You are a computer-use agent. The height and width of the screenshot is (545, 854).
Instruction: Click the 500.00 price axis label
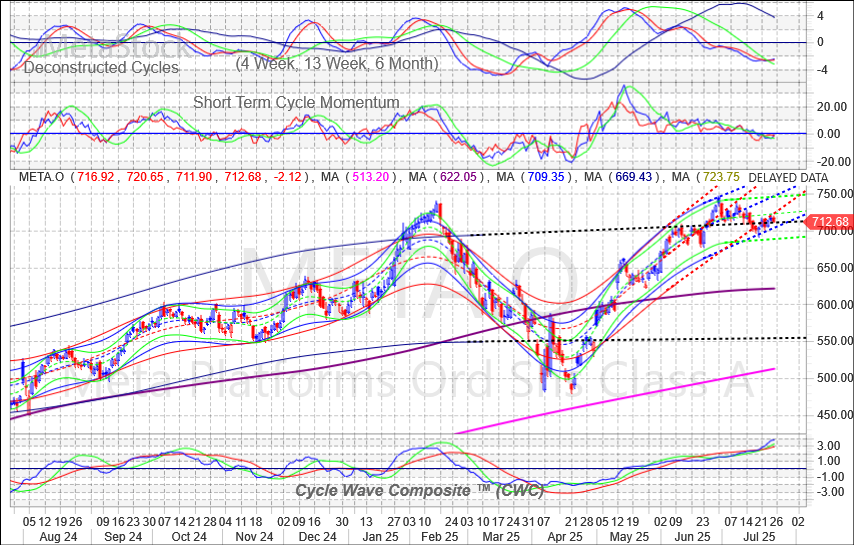pos(834,378)
